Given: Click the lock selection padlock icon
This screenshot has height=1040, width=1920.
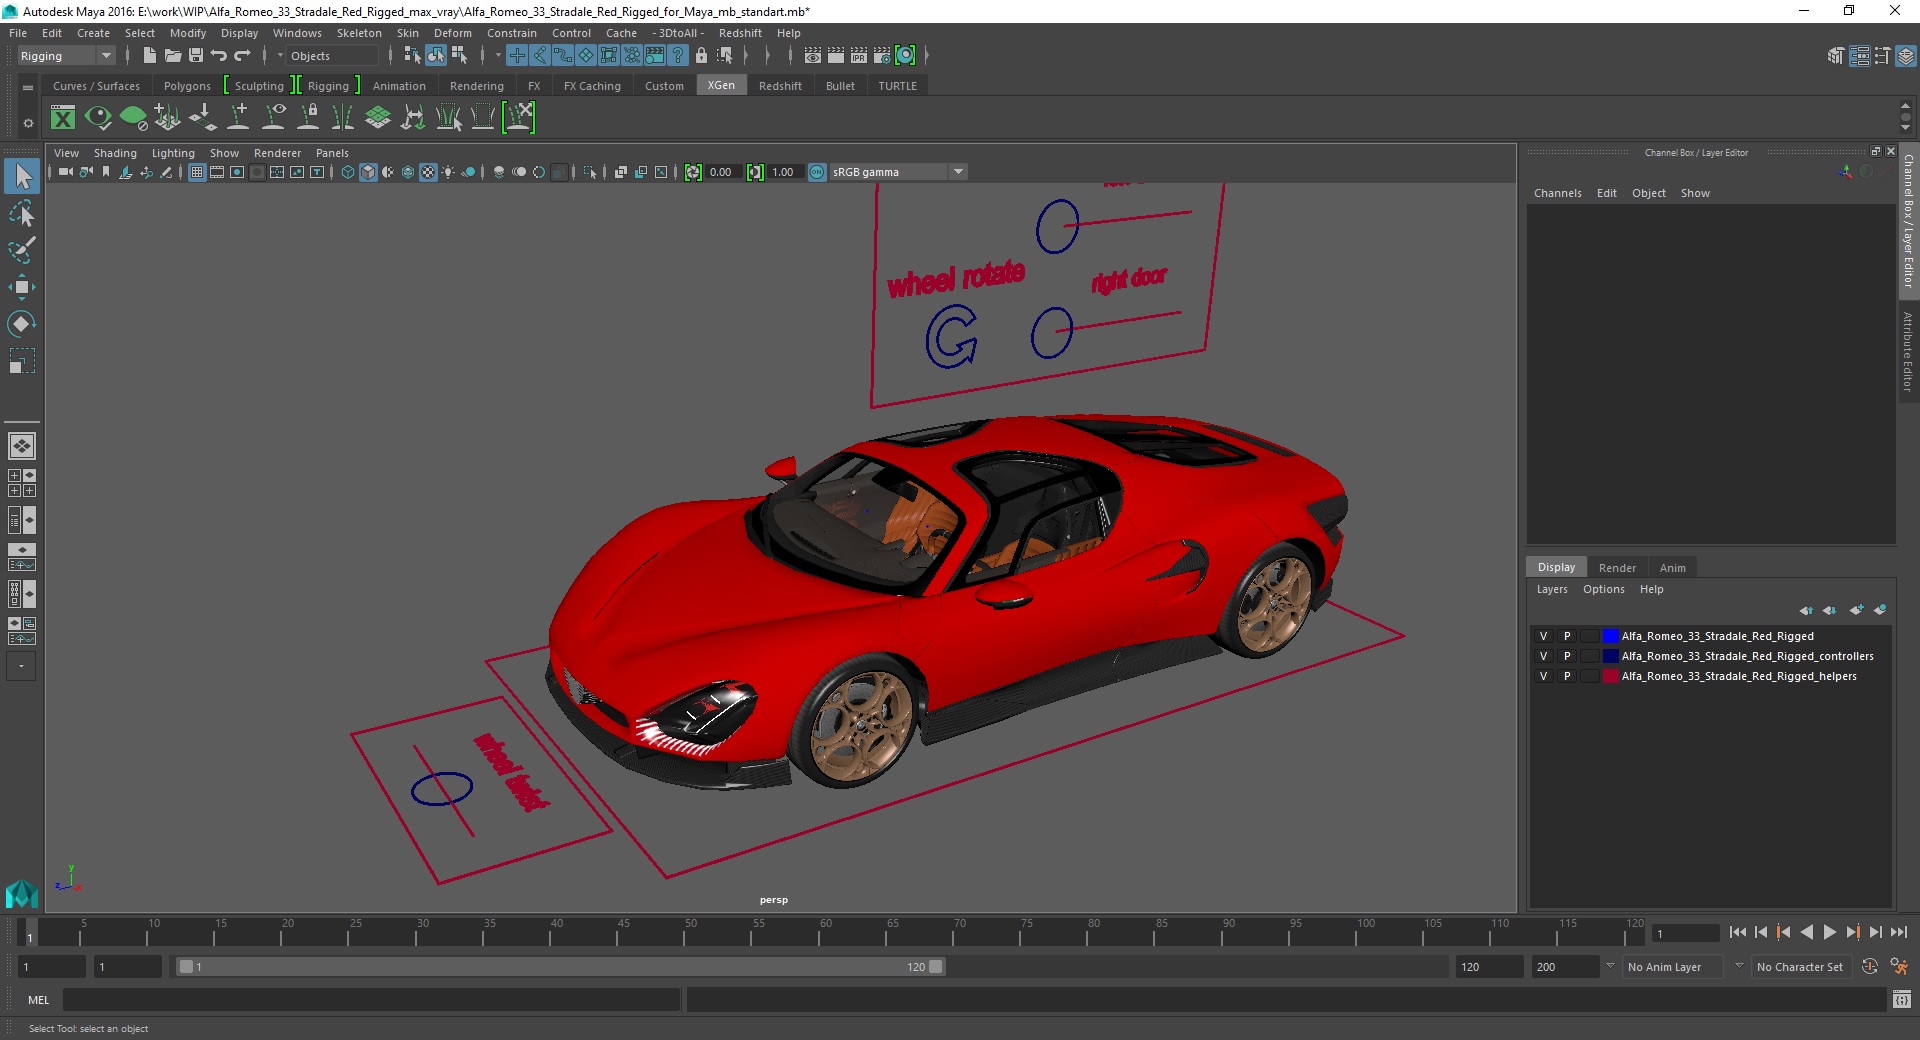Looking at the screenshot, I should pos(701,56).
